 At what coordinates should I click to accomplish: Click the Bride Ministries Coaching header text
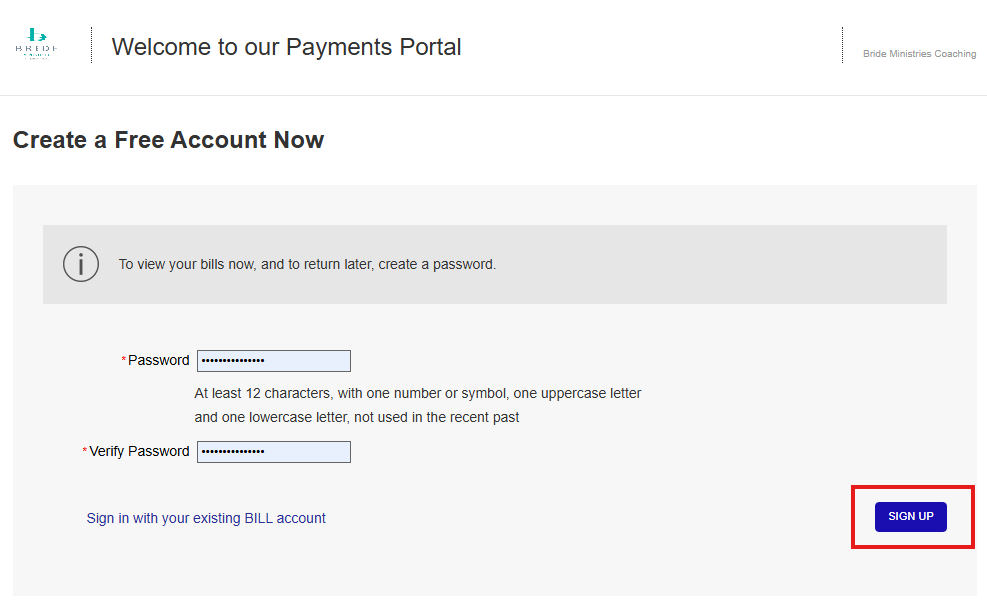[919, 54]
